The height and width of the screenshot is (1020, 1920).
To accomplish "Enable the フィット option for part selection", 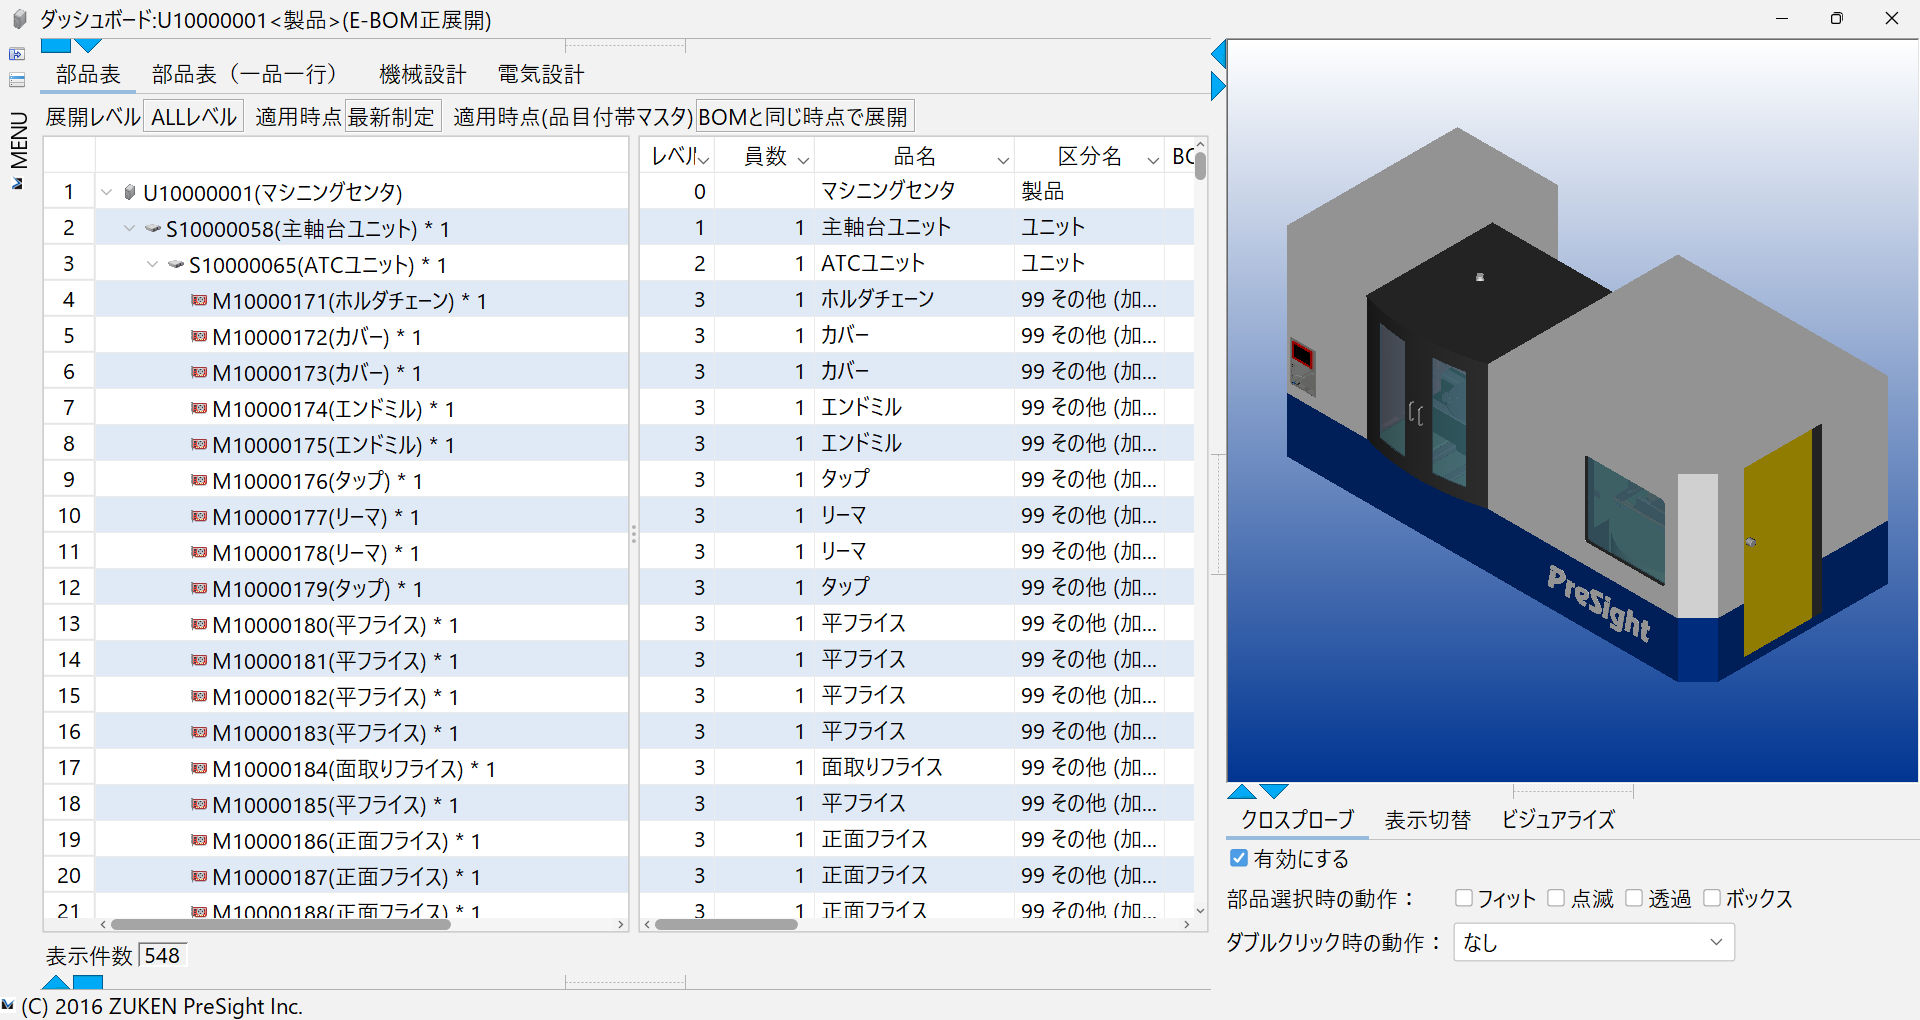I will pos(1466,898).
